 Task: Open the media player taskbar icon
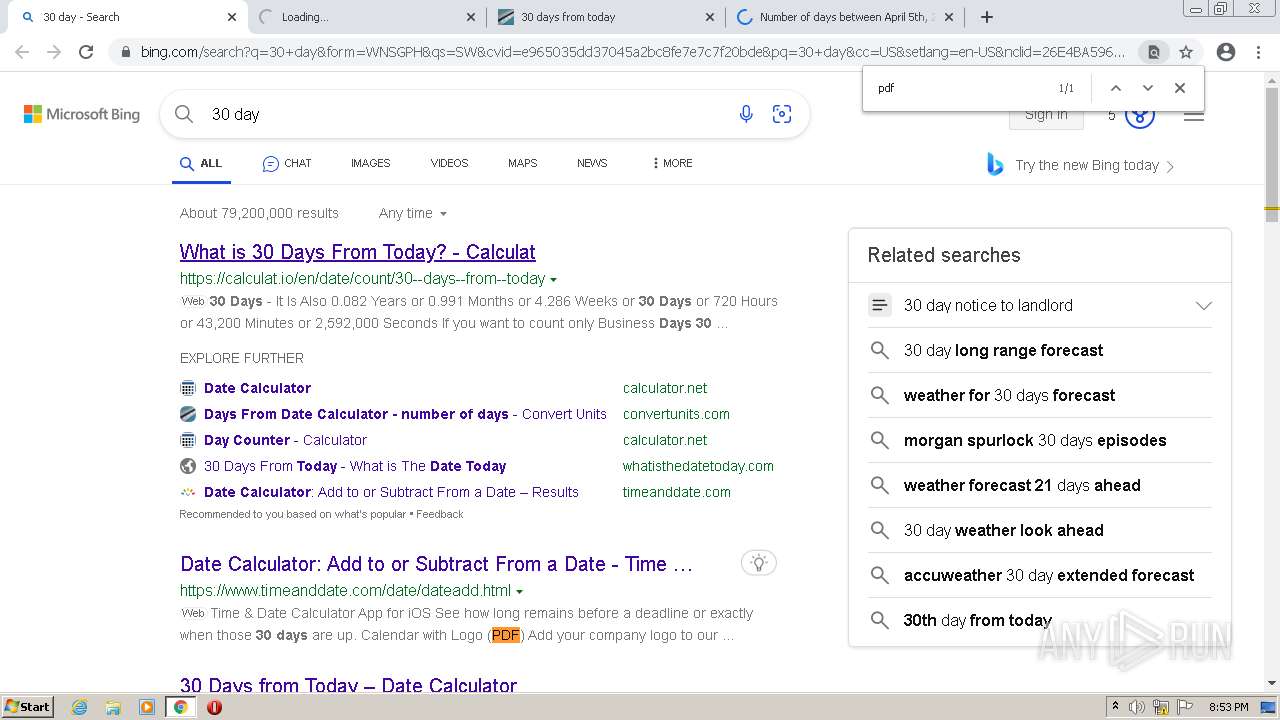(x=147, y=707)
